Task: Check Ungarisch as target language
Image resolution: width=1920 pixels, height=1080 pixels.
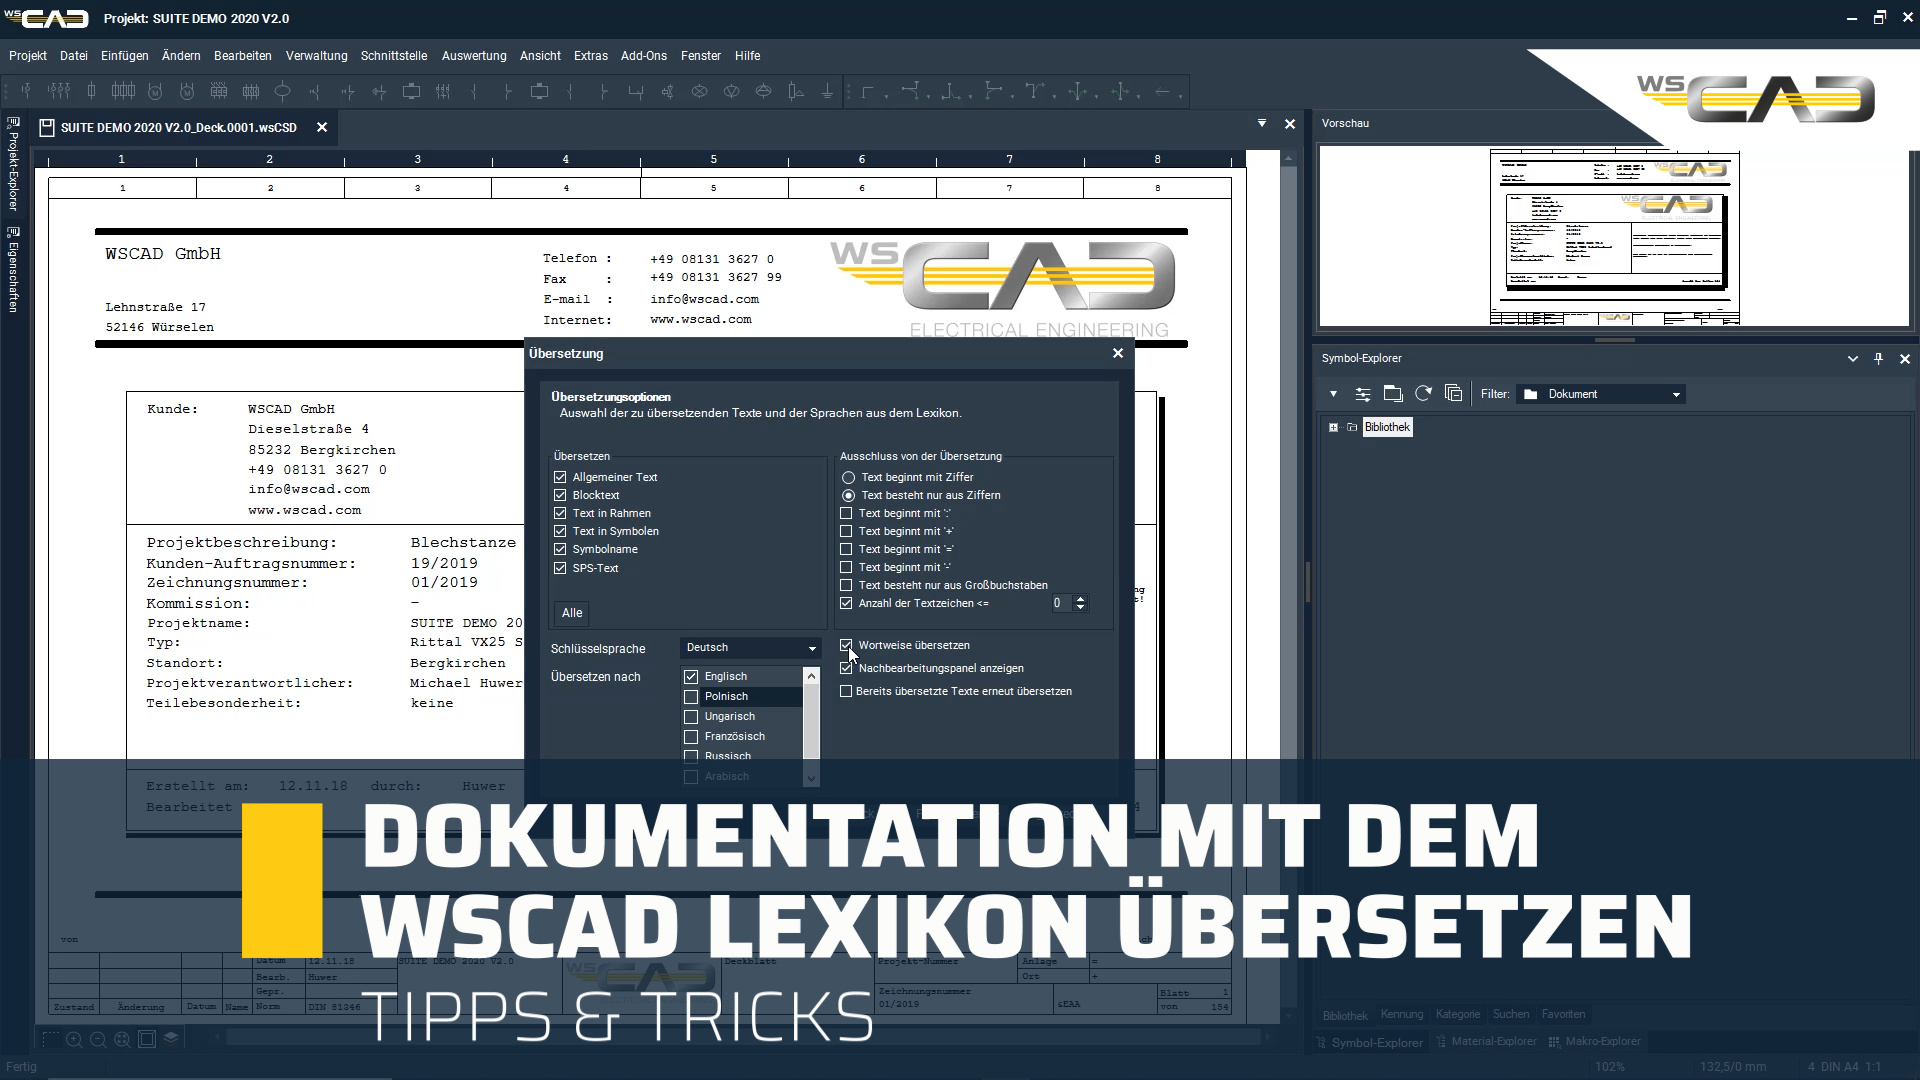Action: [x=690, y=717]
